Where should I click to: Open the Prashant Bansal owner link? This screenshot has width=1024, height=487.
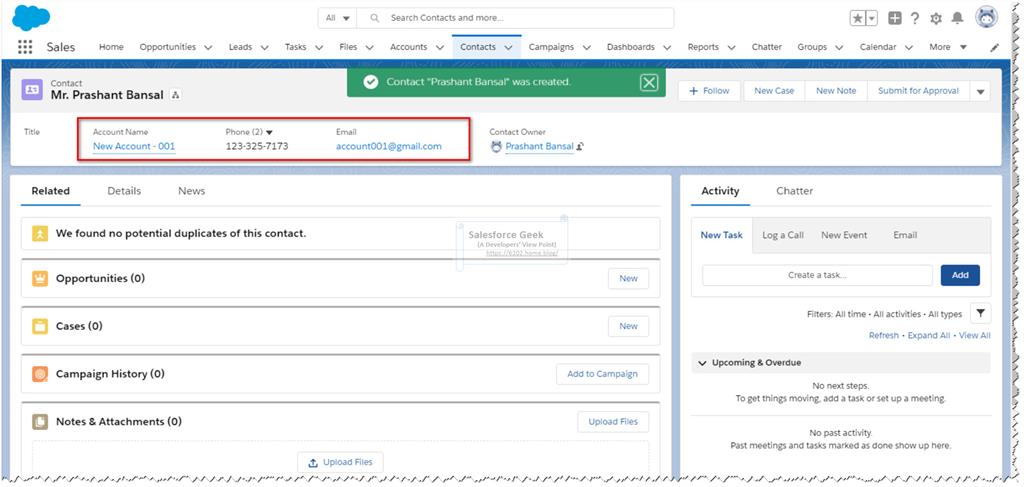click(x=539, y=147)
